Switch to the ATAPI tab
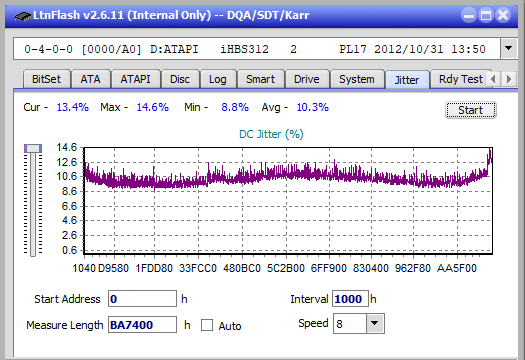Screen dimensions: 525x360 tap(135, 79)
